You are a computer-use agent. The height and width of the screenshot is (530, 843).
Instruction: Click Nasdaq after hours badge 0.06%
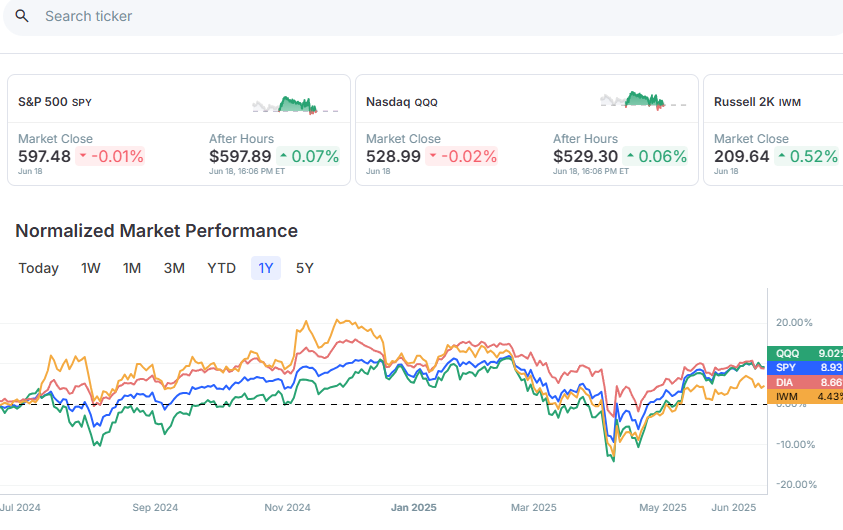pyautogui.click(x=655, y=156)
